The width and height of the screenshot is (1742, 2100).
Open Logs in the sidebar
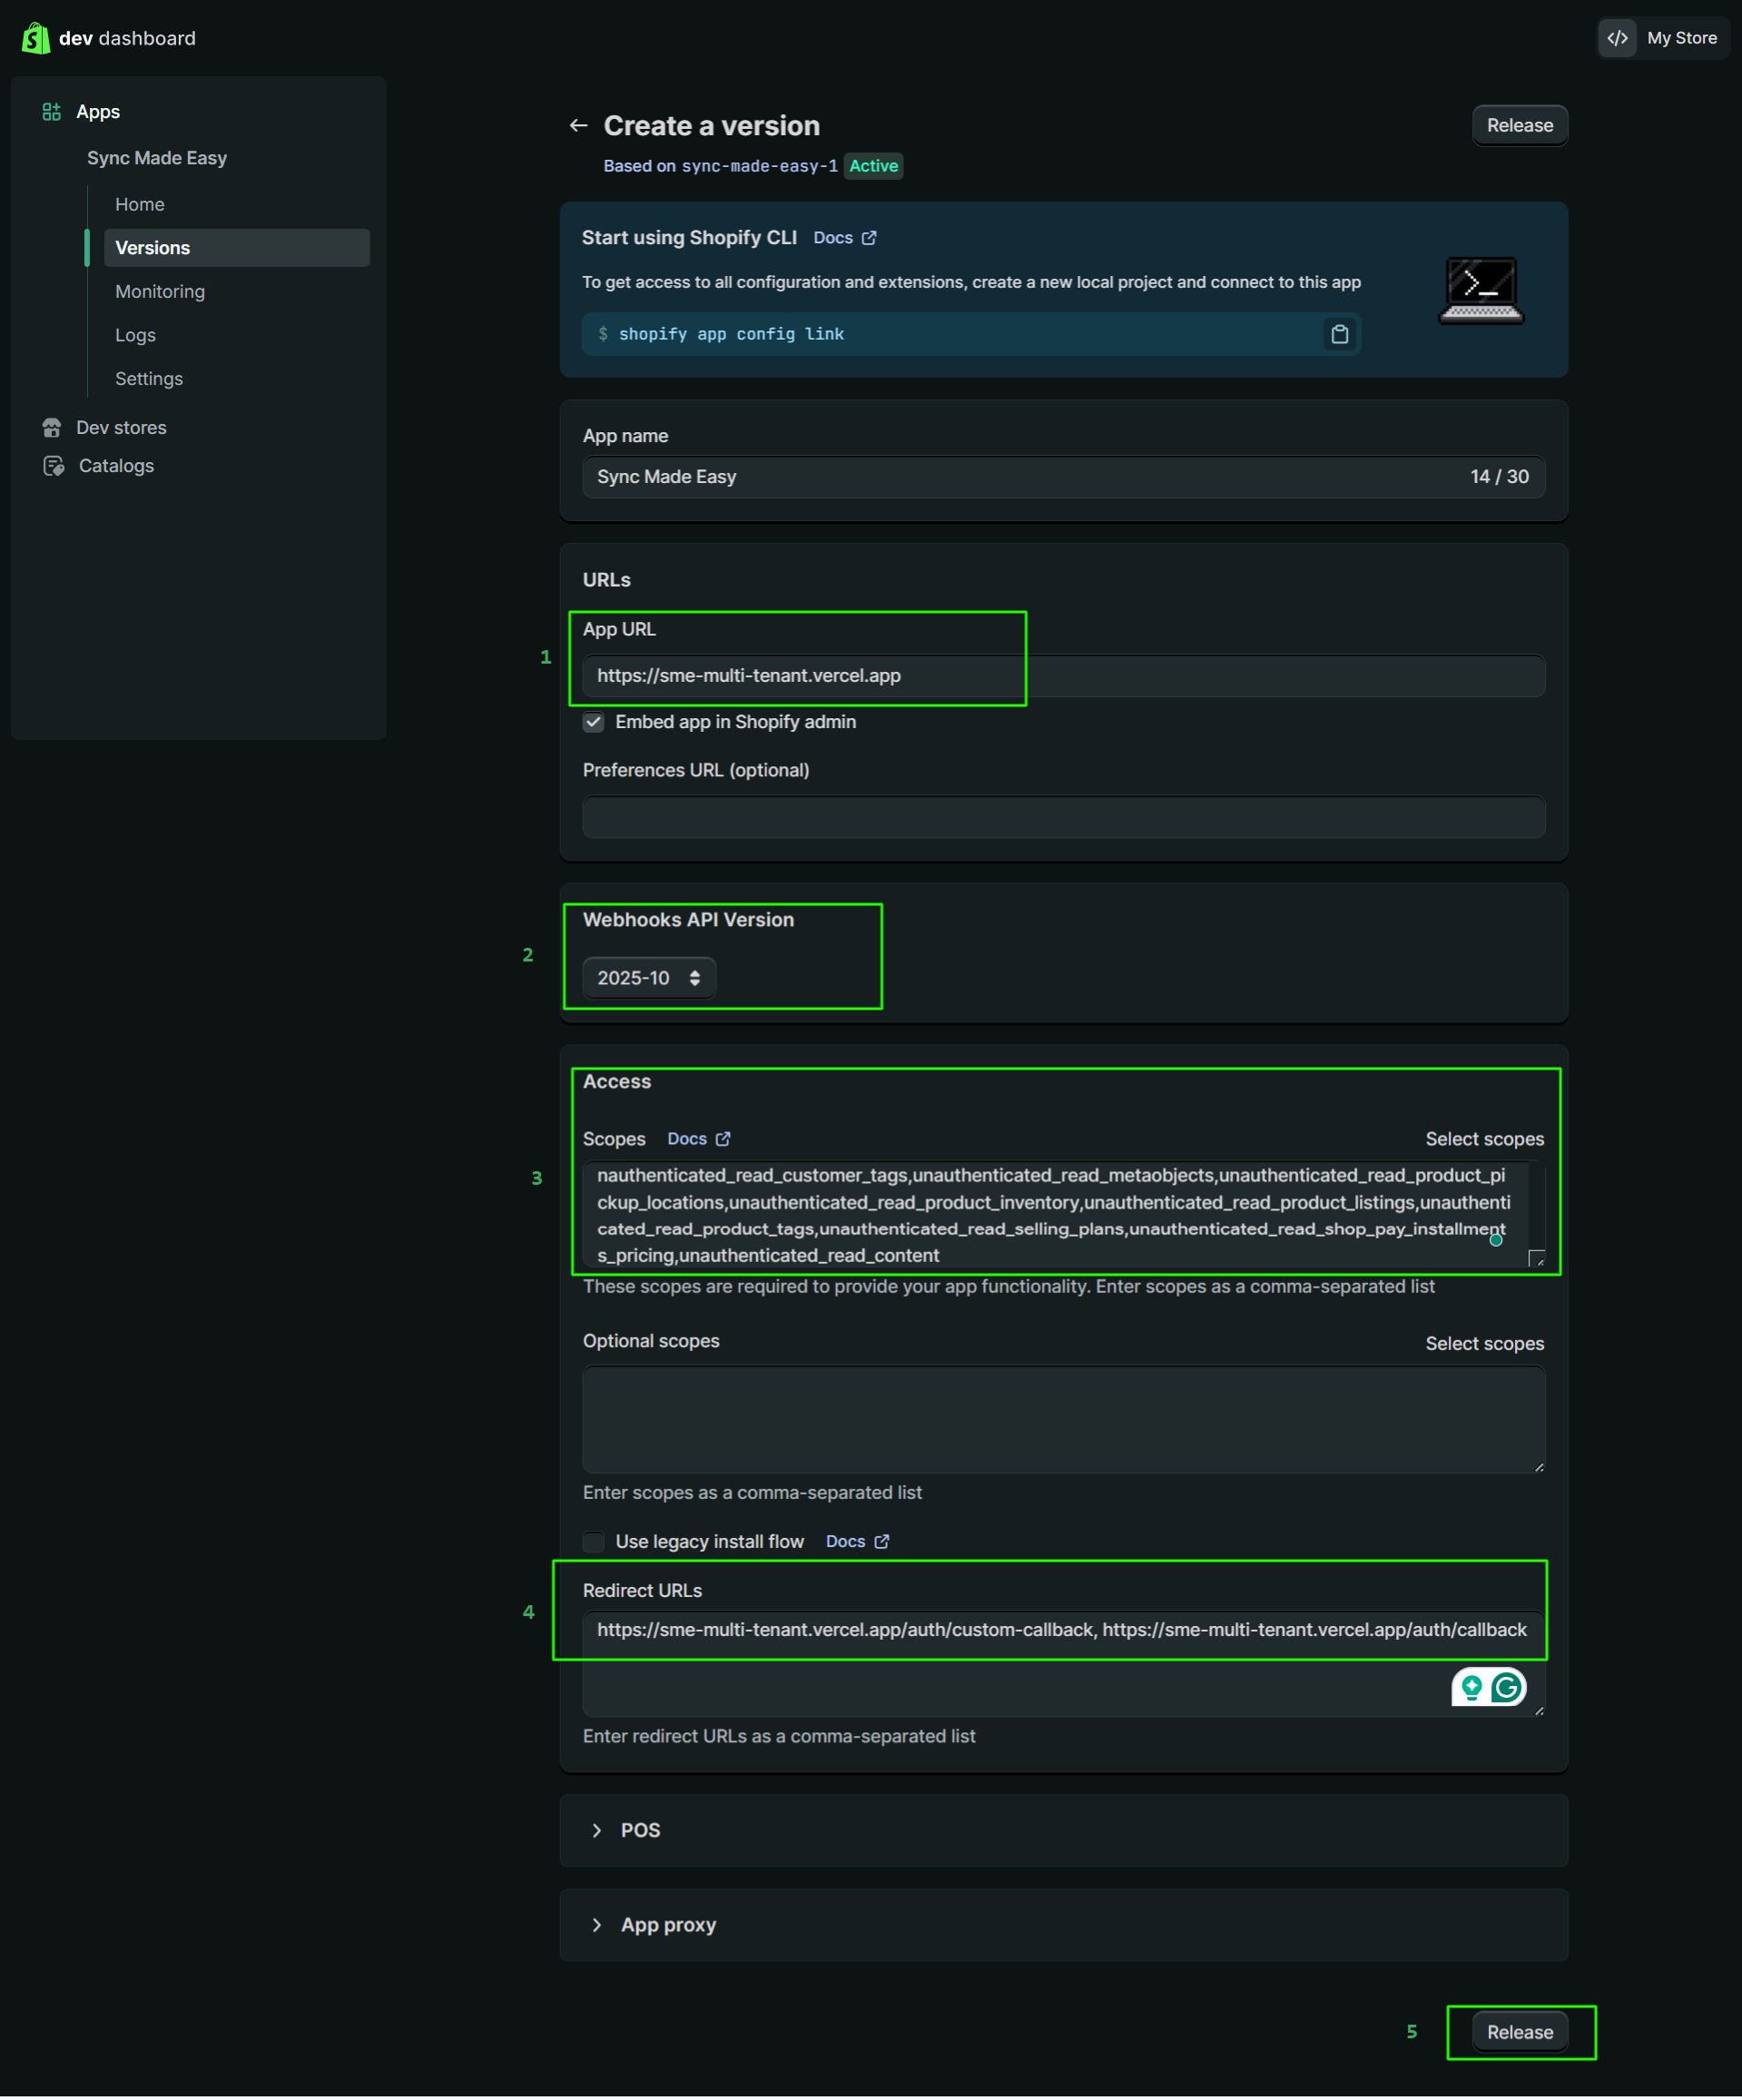[x=135, y=335]
